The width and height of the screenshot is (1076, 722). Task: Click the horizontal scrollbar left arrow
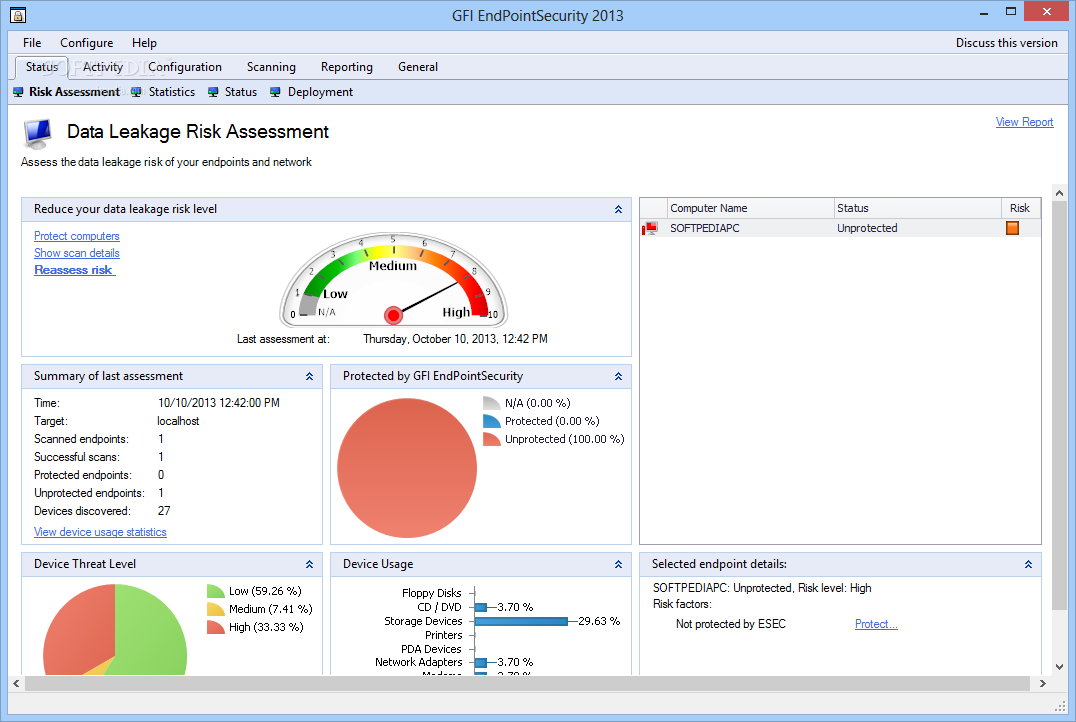tap(16, 684)
